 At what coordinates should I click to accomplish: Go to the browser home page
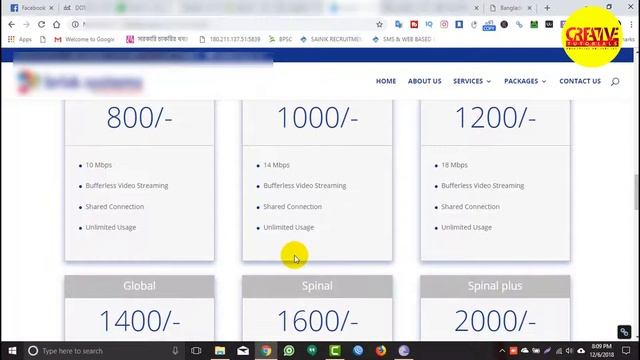point(56,24)
